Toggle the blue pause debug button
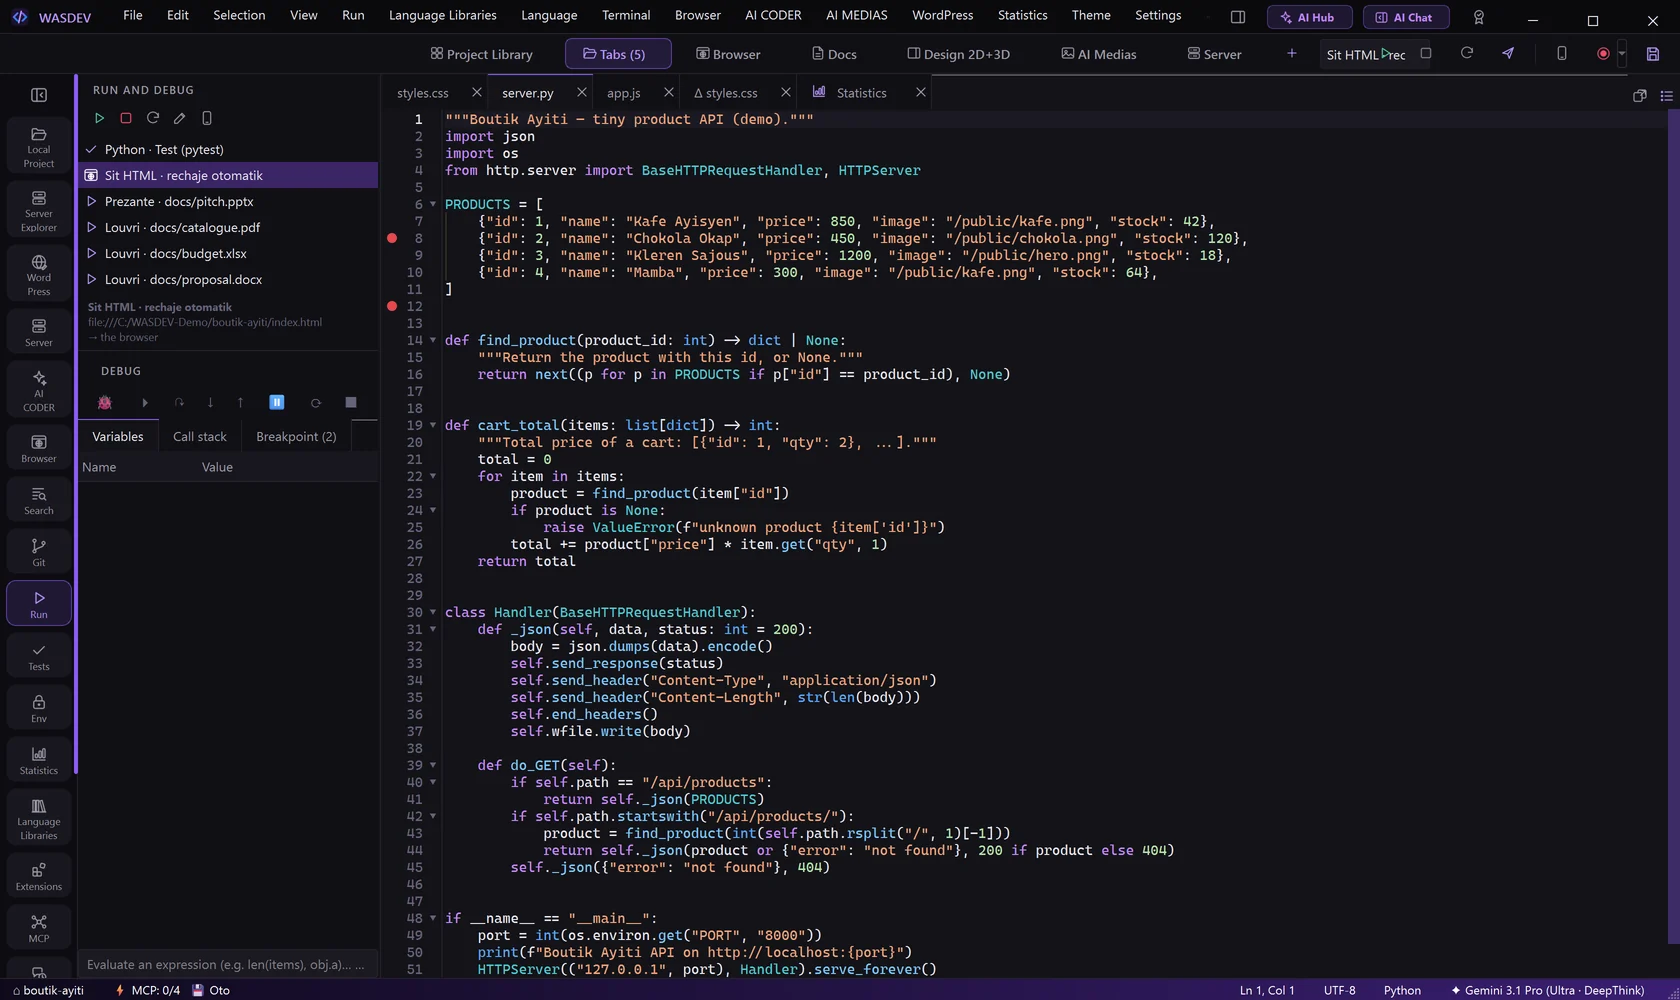The height and width of the screenshot is (1000, 1680). coord(277,402)
